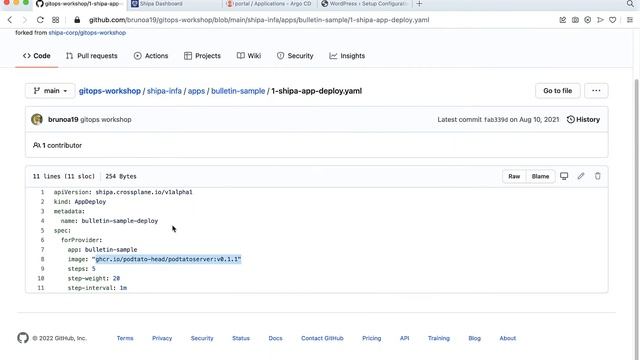Open footer About link

point(508,338)
